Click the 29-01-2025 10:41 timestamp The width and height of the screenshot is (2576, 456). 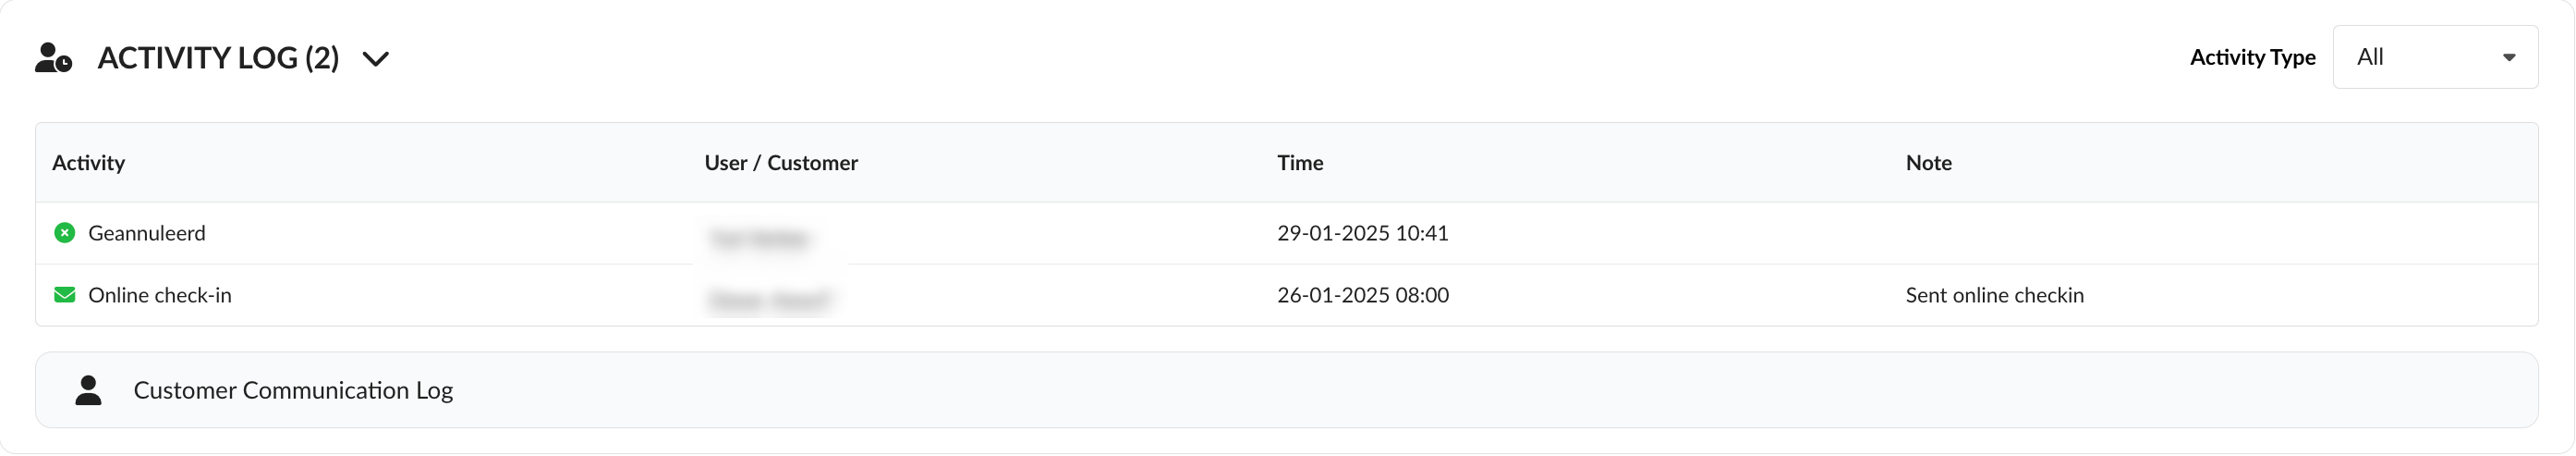click(x=1362, y=233)
